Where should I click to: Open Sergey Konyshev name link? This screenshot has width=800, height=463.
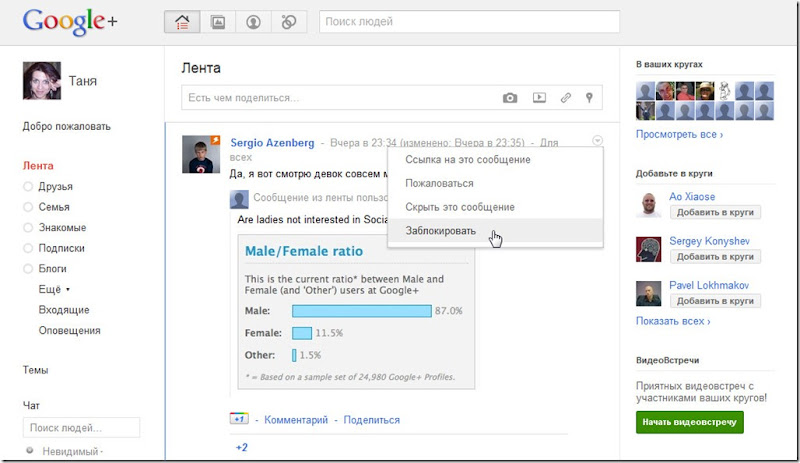(x=709, y=241)
